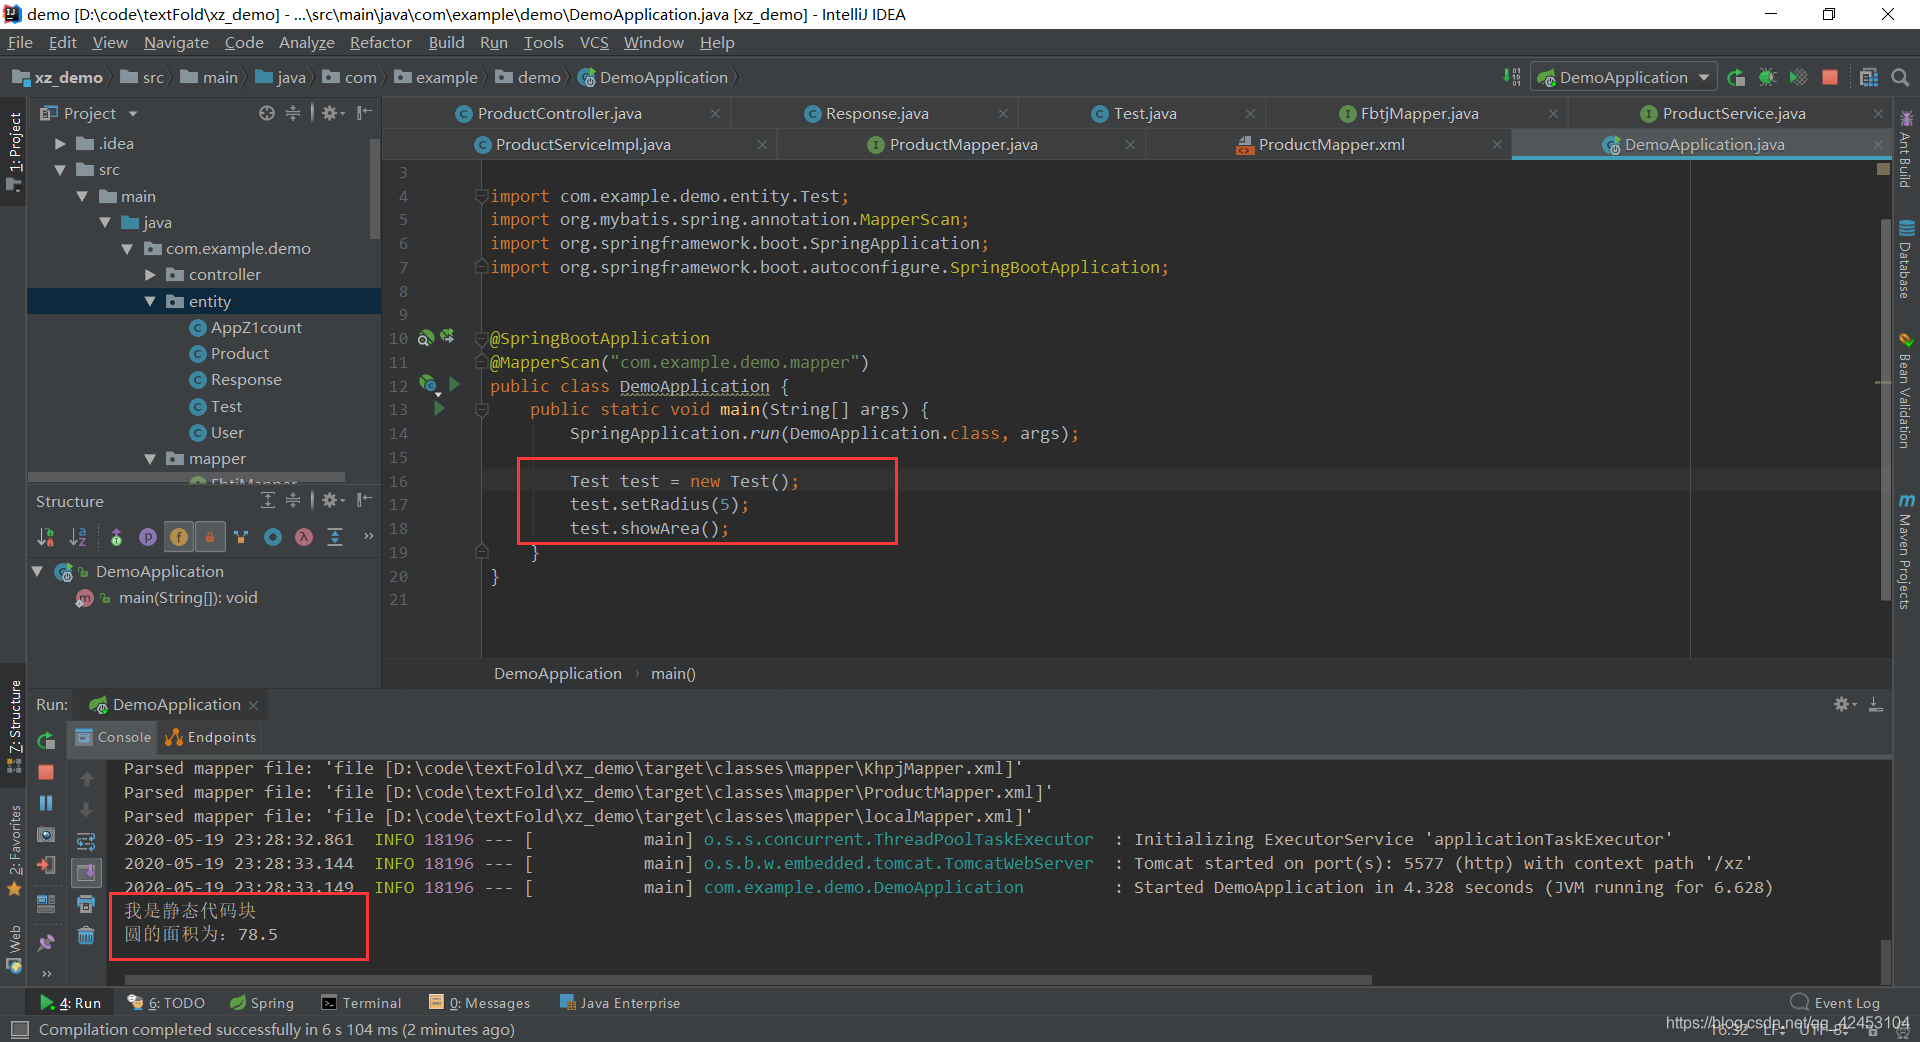Switch to the Test.java tab
This screenshot has height=1042, width=1920.
click(1144, 113)
